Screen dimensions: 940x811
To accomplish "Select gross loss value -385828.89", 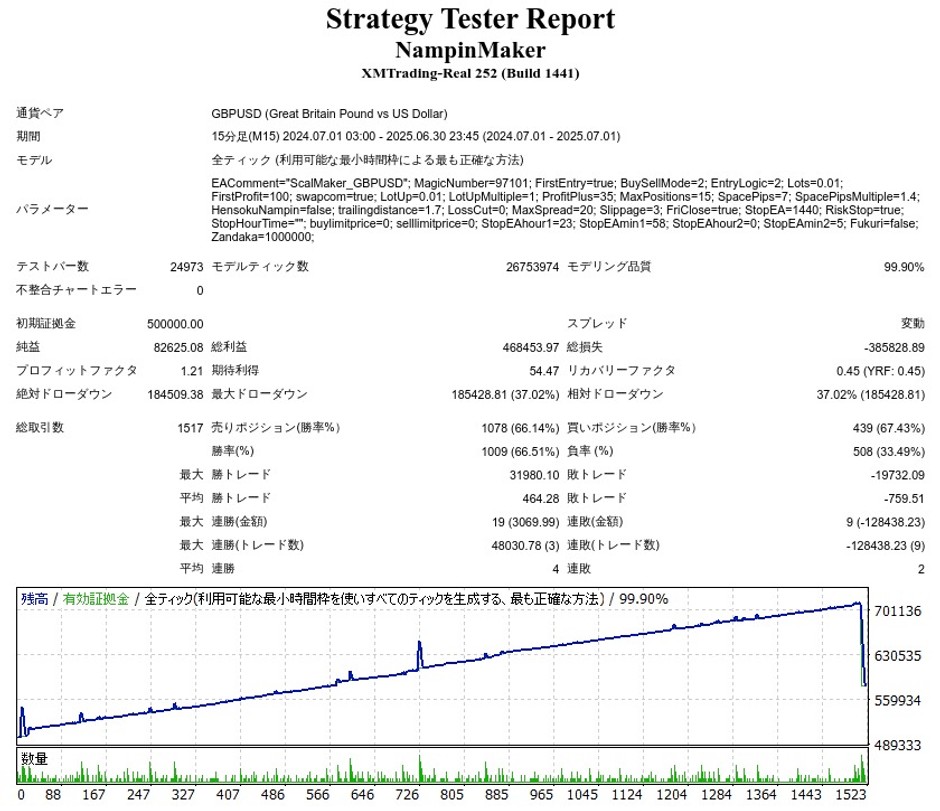I will tap(894, 348).
